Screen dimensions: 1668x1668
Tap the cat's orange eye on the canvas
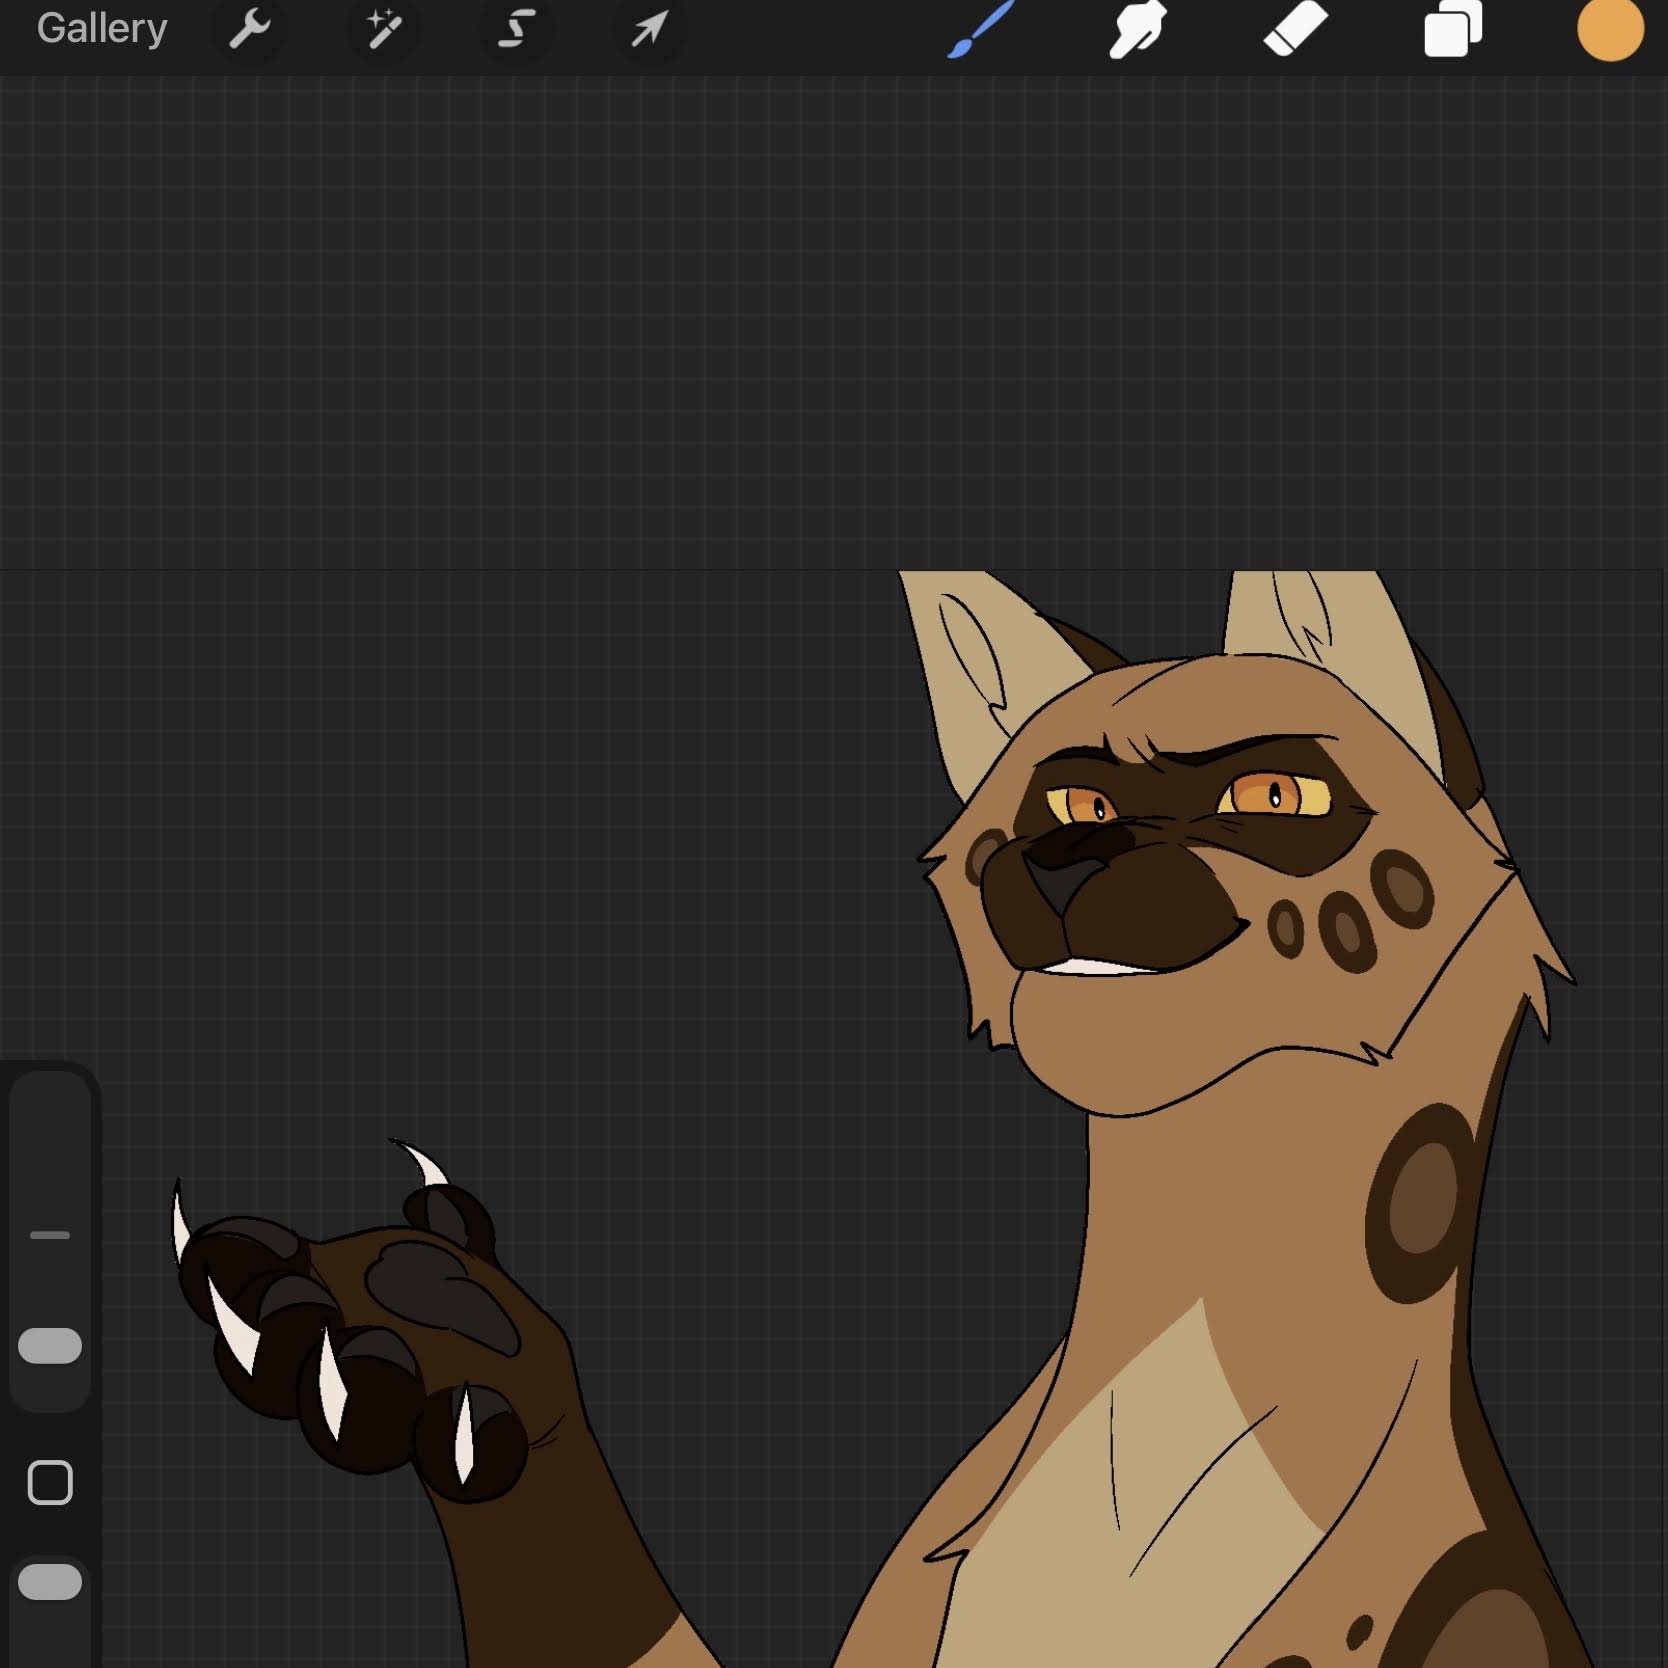pos(1274,796)
